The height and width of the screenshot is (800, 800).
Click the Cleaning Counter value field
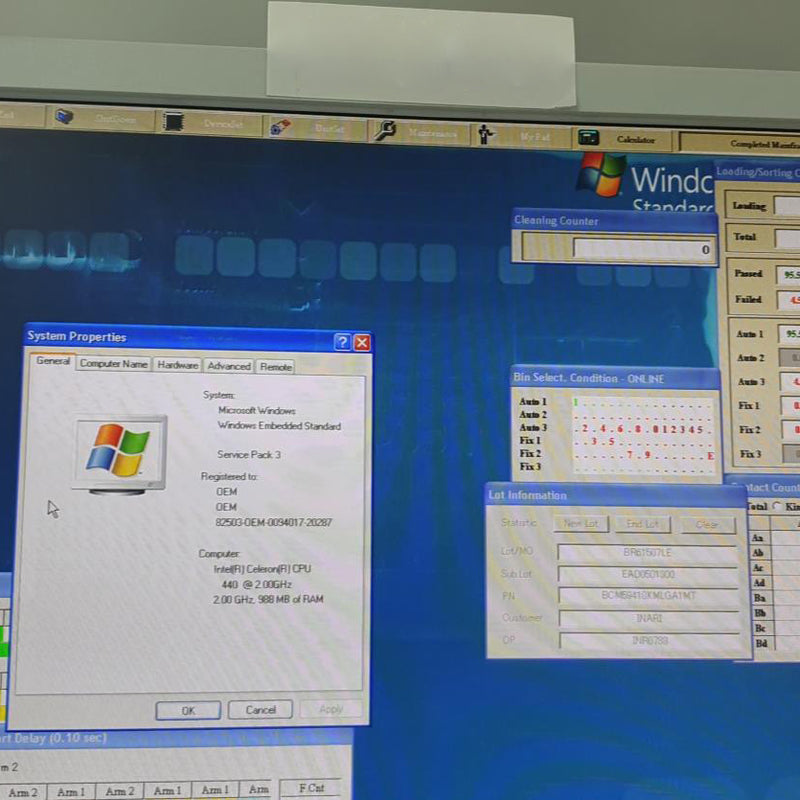pyautogui.click(x=643, y=249)
